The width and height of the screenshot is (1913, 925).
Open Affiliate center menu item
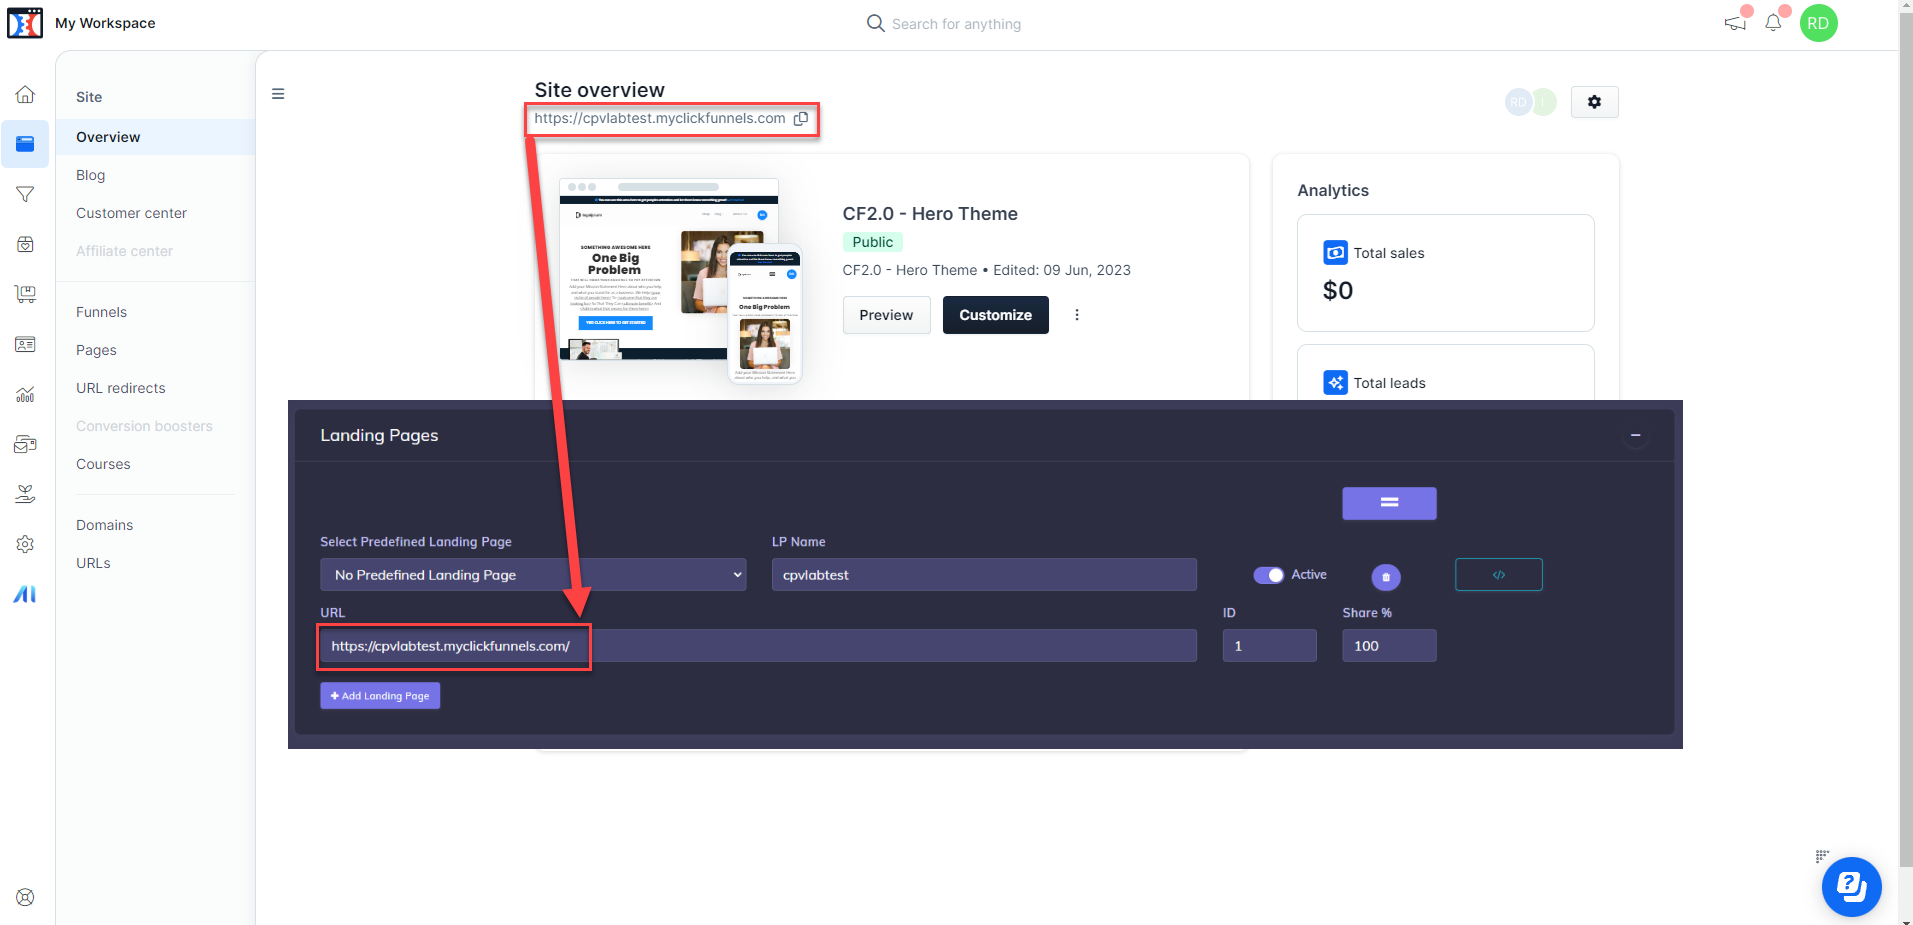coord(124,251)
